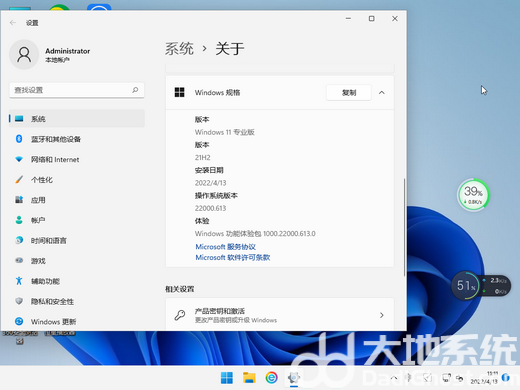This screenshot has height=390, width=520.
Task: Click the Windows logo beside Windows 规格
Action: pos(180,92)
